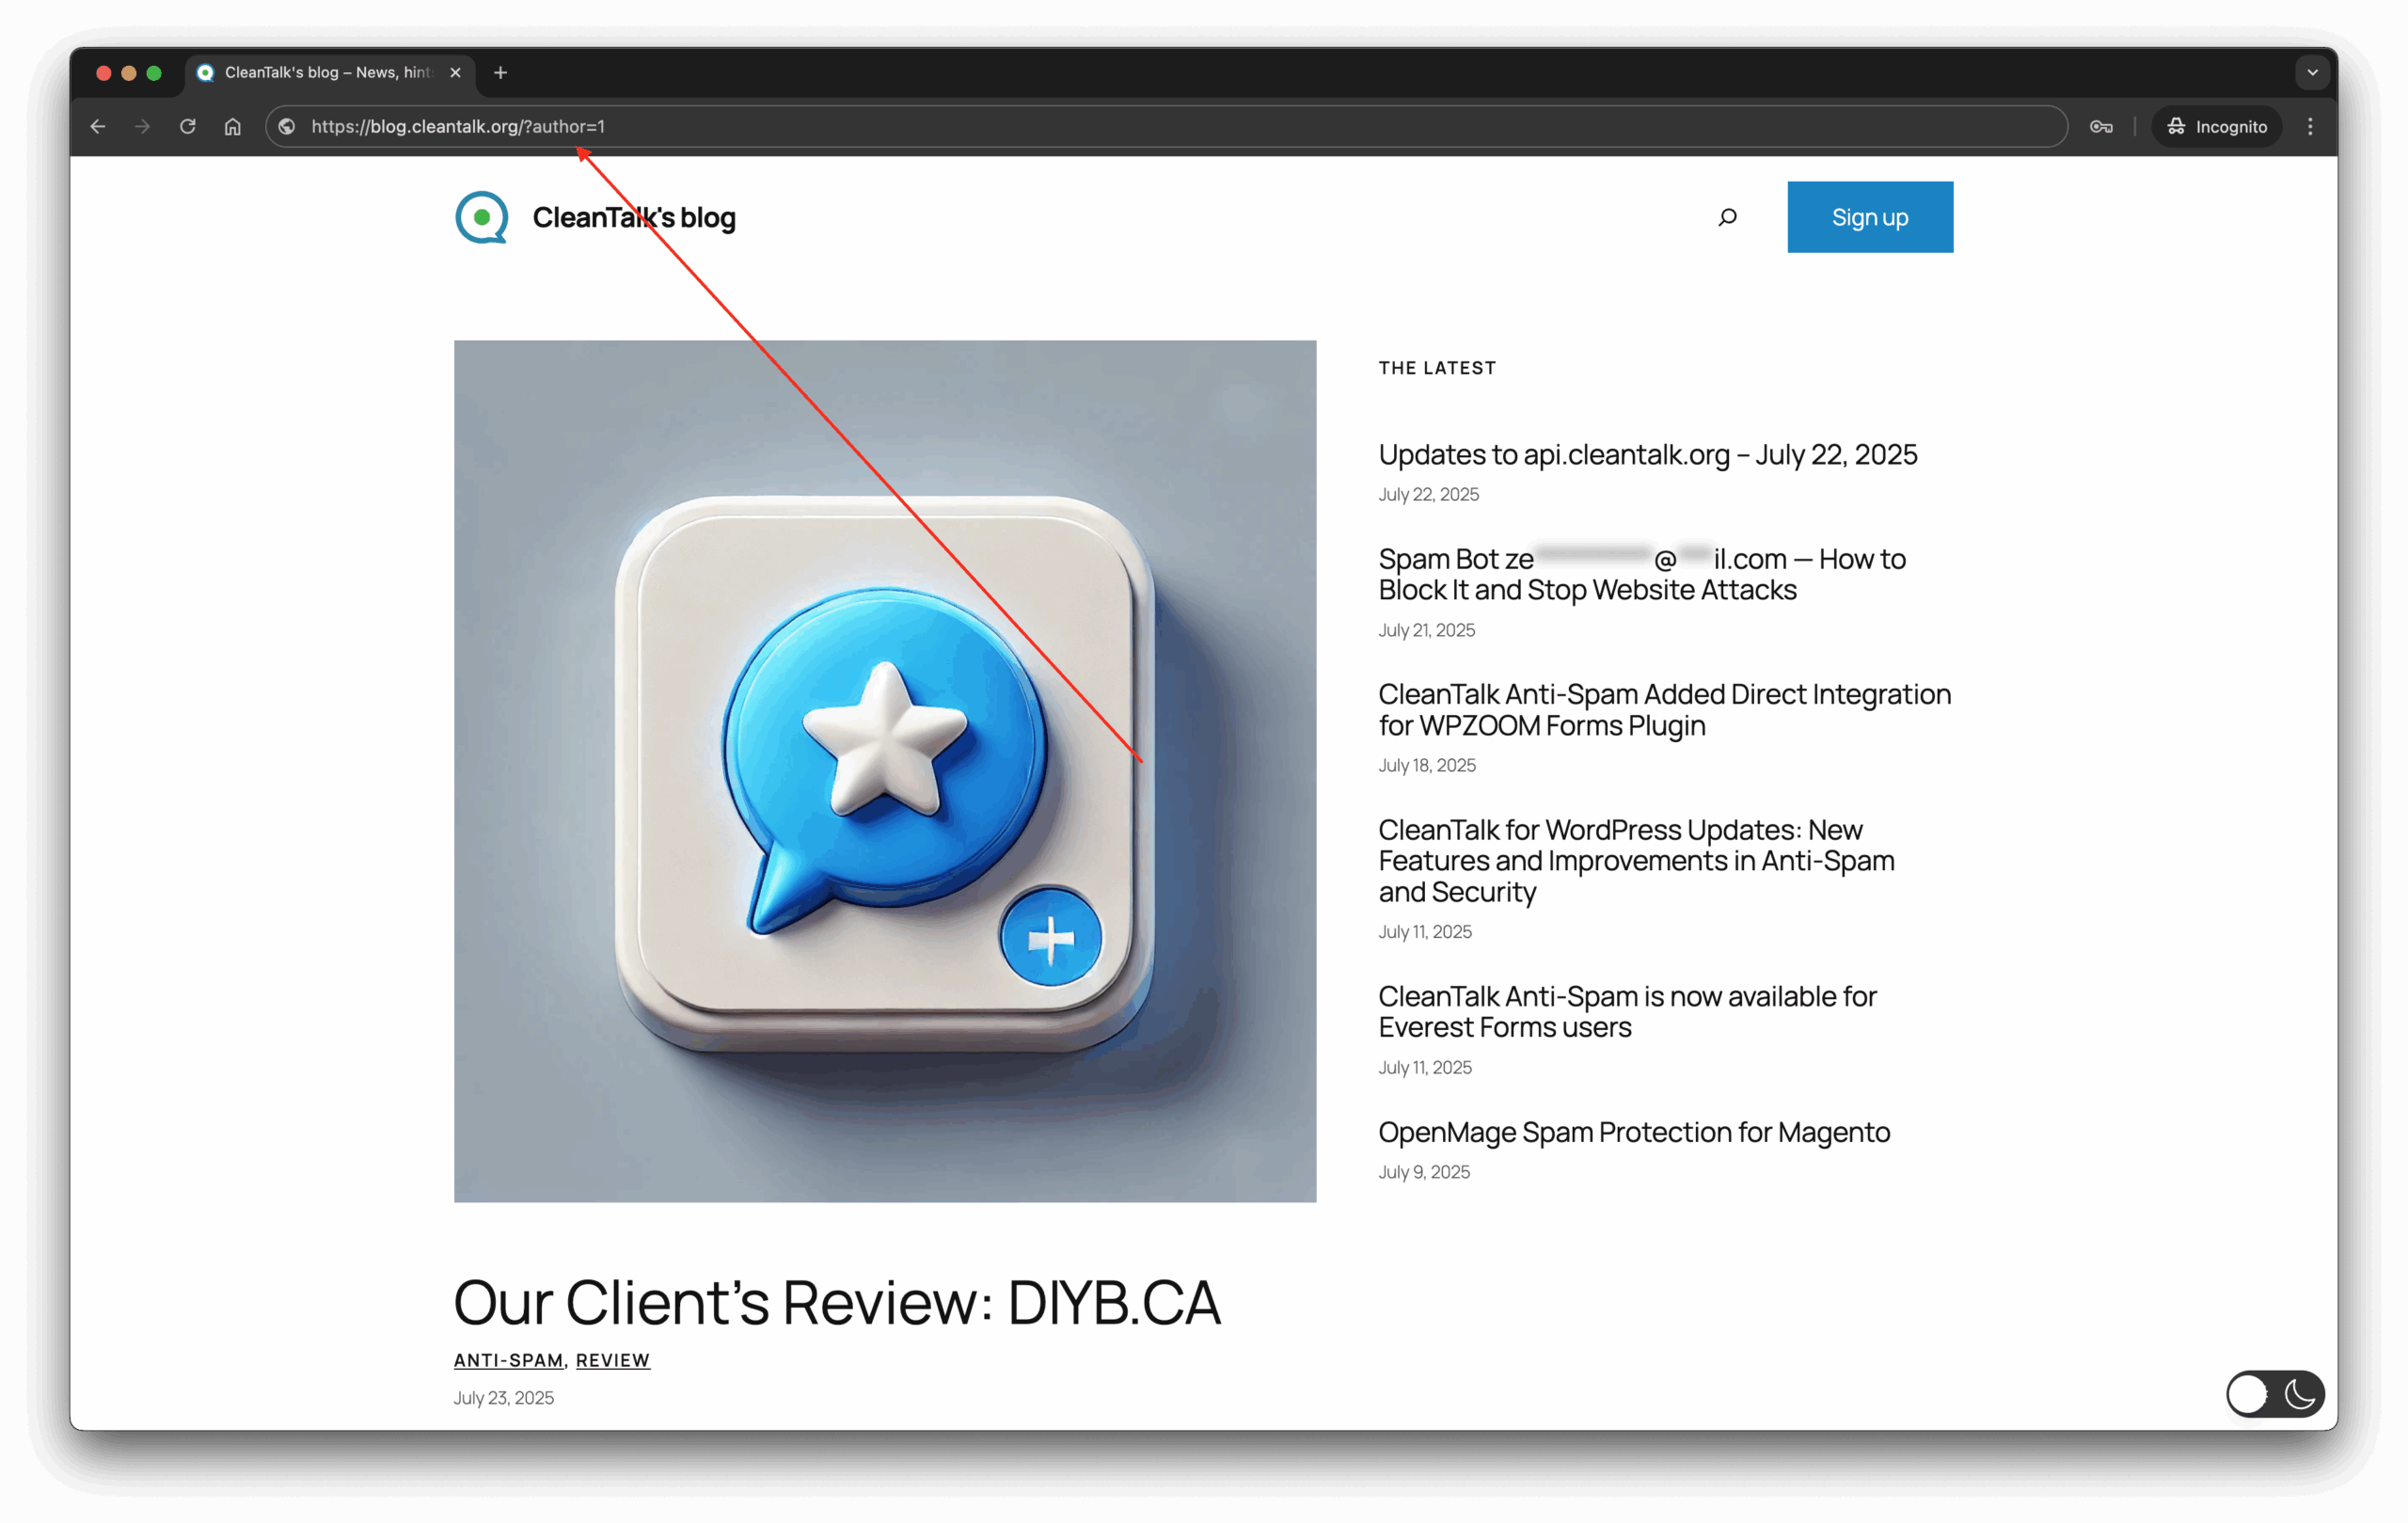Click the 'July 22, 2025' date
The width and height of the screenshot is (2408, 1523).
tap(1428, 494)
